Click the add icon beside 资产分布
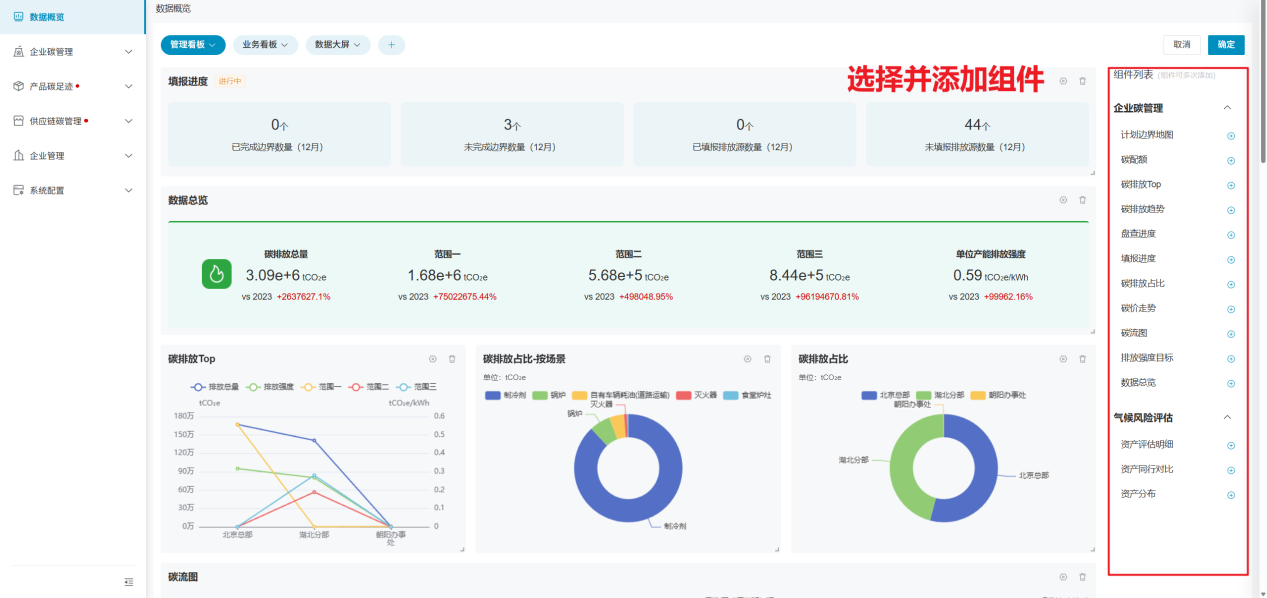1267x598 pixels. click(x=1231, y=495)
